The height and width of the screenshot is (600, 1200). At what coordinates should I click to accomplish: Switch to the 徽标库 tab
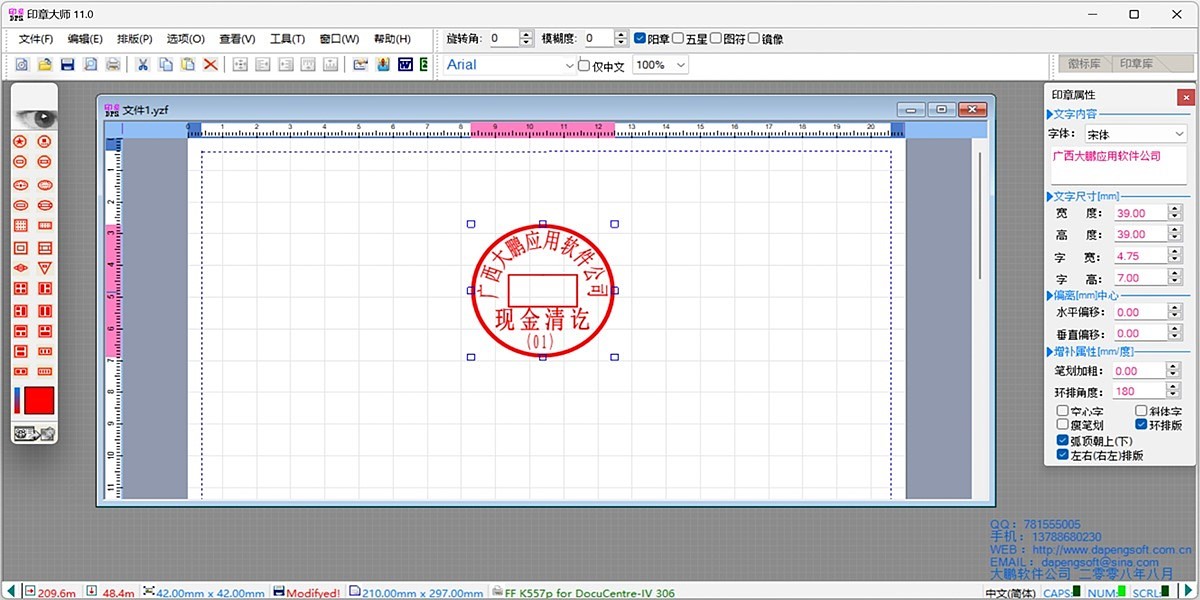pyautogui.click(x=1083, y=64)
